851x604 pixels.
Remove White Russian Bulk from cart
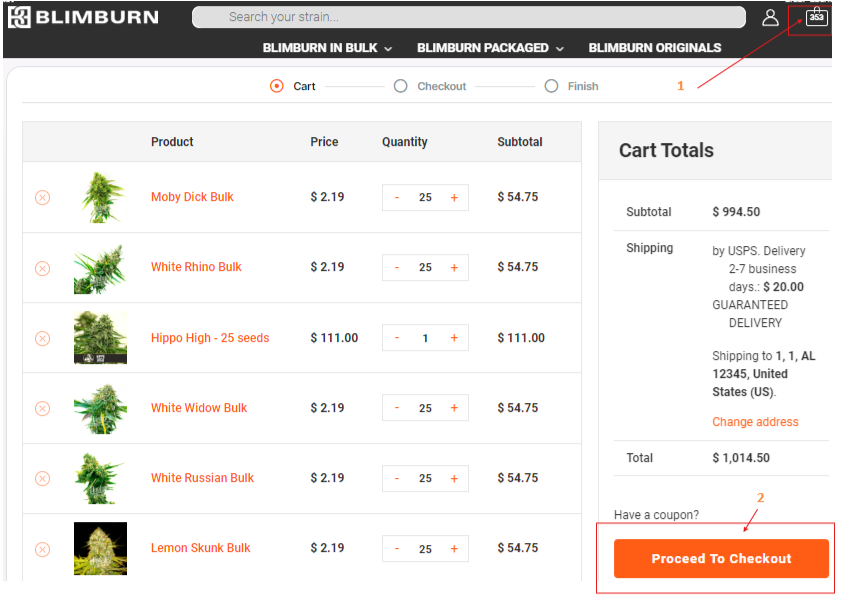(x=42, y=478)
